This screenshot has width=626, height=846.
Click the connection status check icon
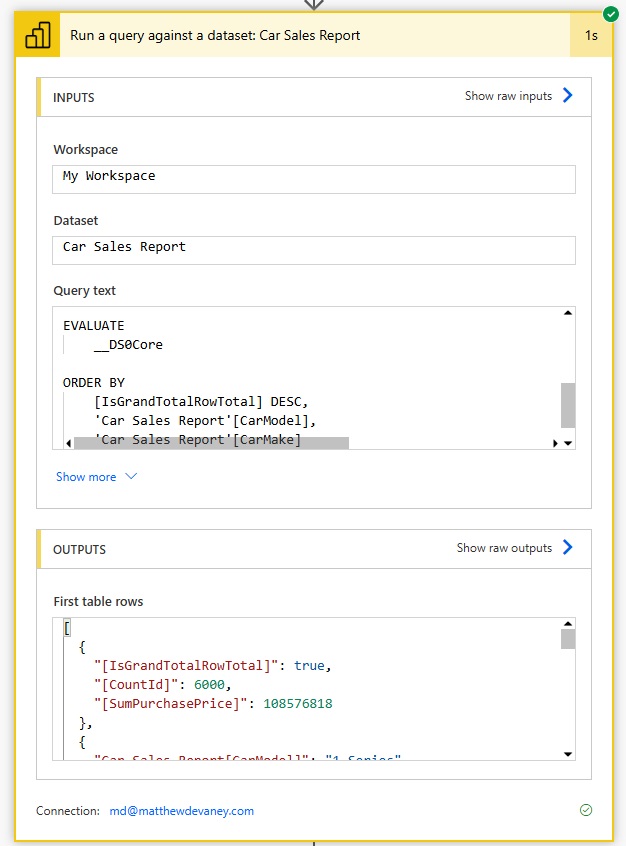coord(586,810)
